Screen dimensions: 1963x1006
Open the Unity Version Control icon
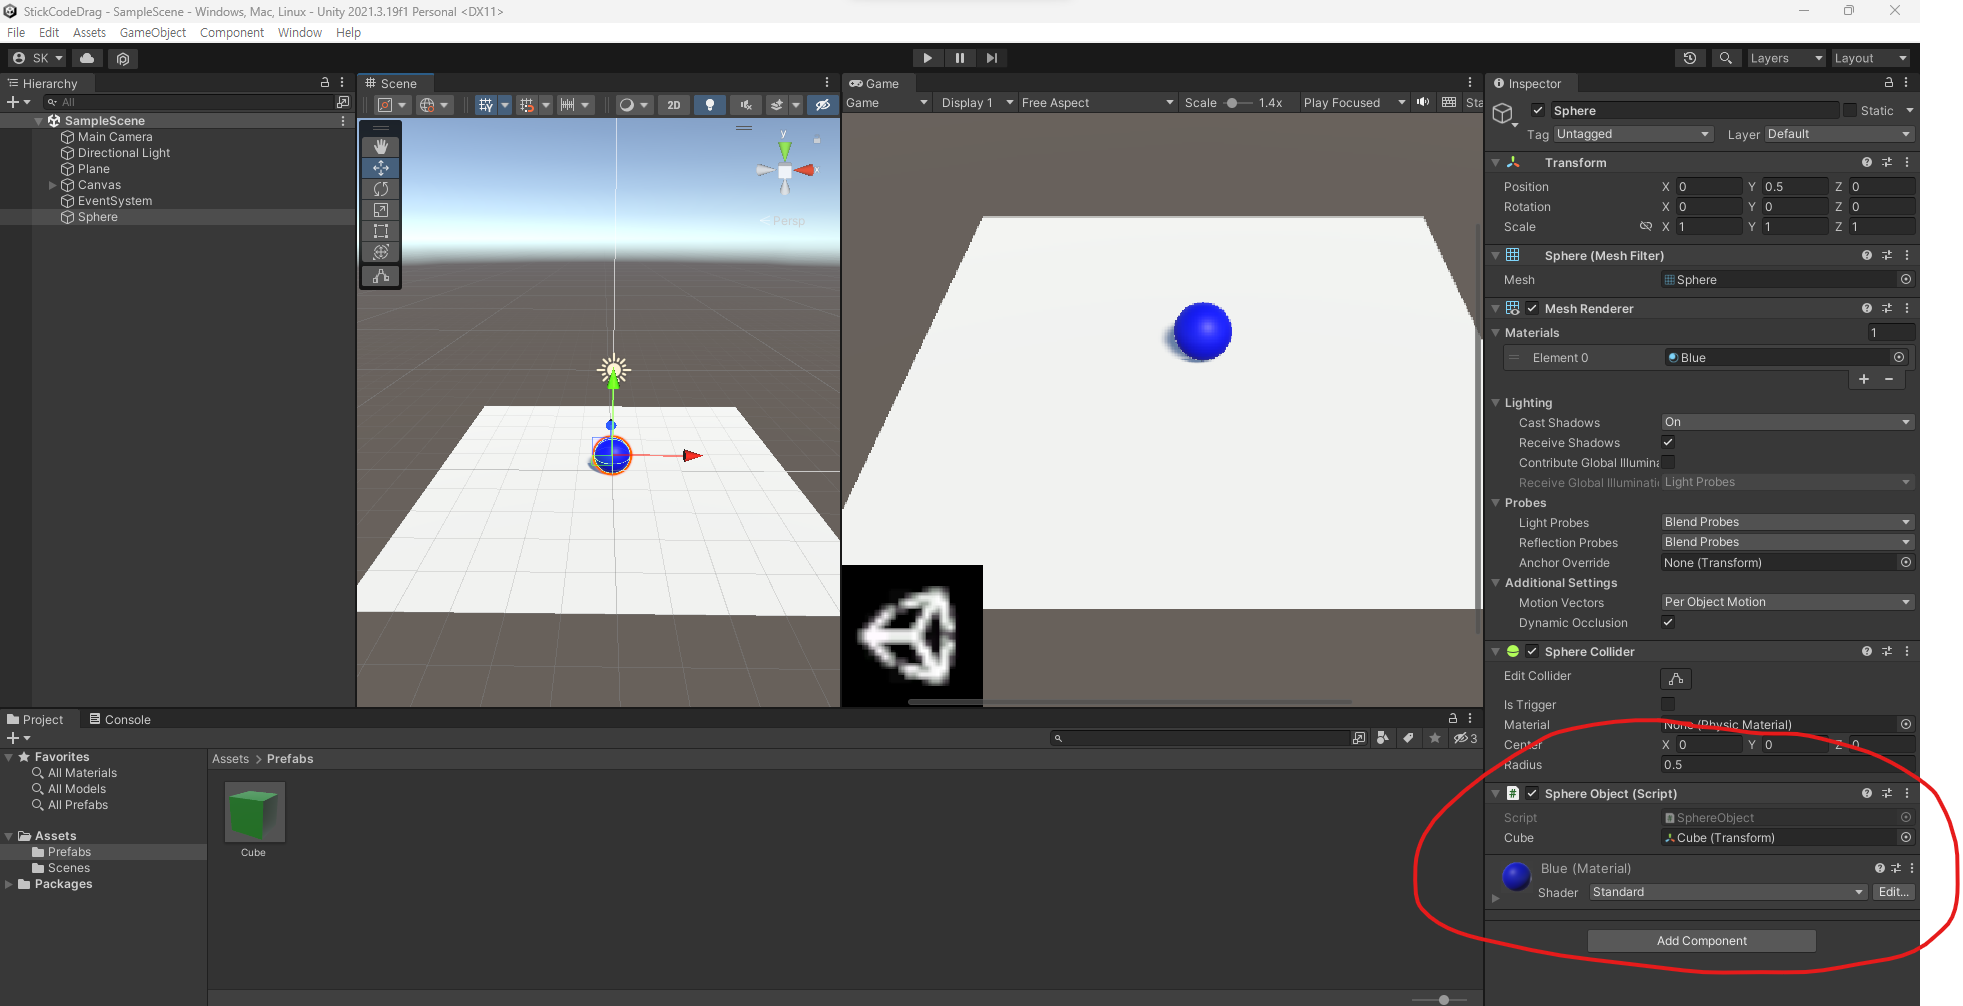(x=123, y=58)
